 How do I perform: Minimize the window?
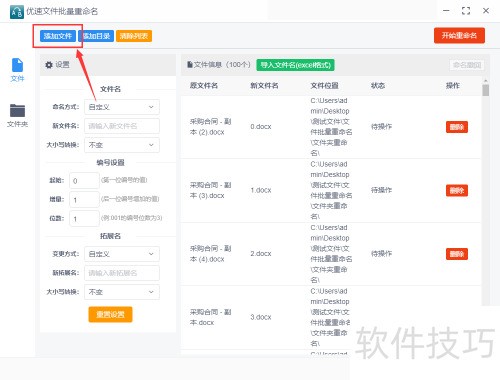[x=446, y=11]
